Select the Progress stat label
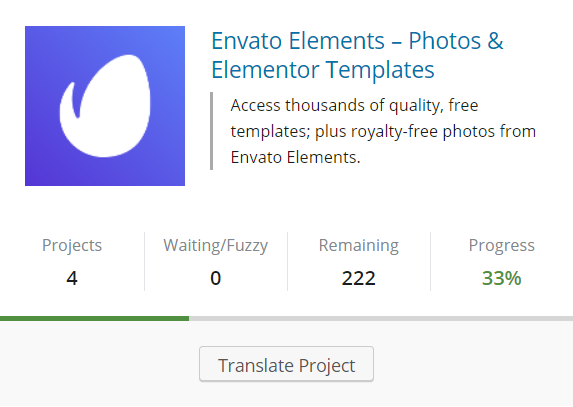Screen dimensions: 573x407 501,245
